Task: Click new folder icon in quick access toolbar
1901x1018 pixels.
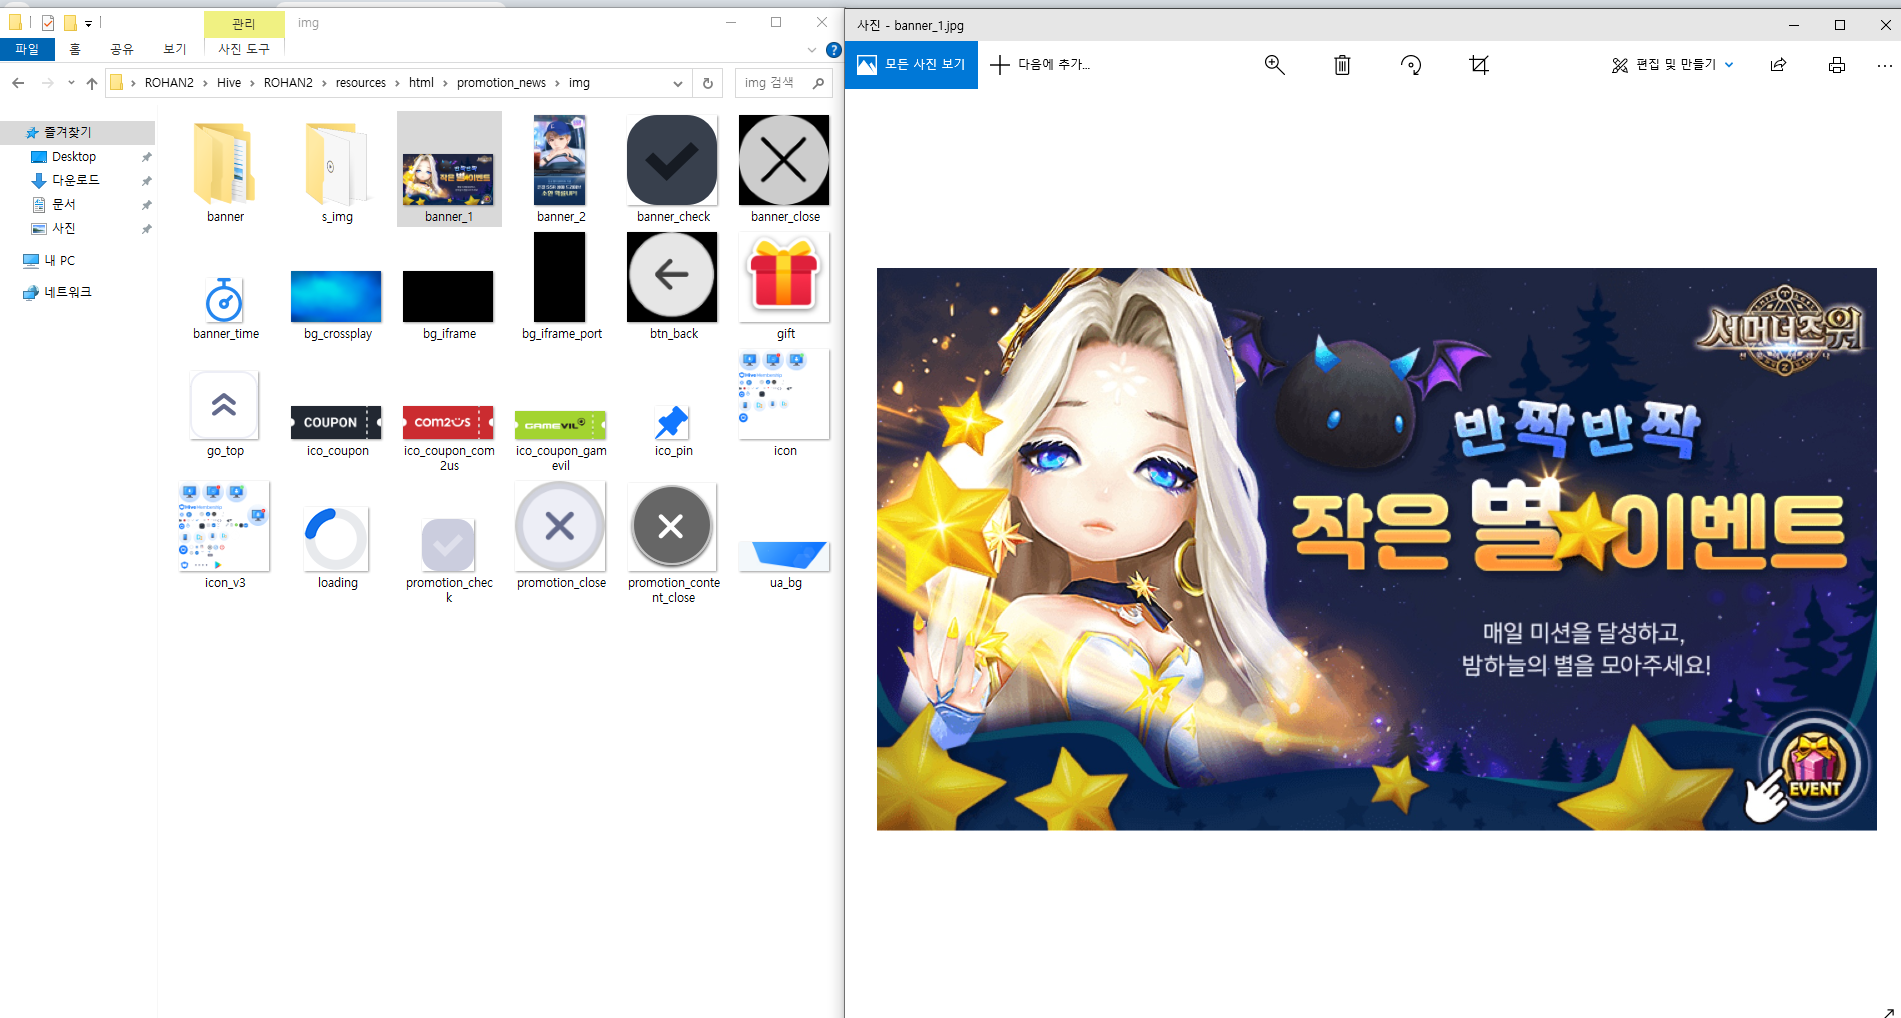Action: 70,23
